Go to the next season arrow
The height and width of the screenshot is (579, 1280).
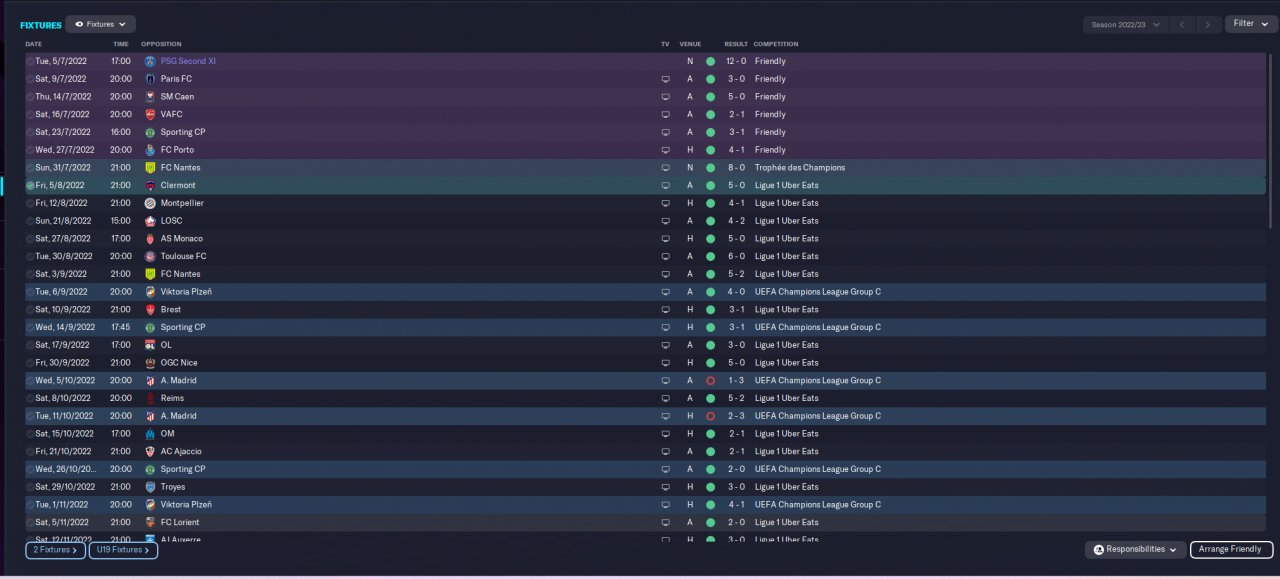(1208, 24)
